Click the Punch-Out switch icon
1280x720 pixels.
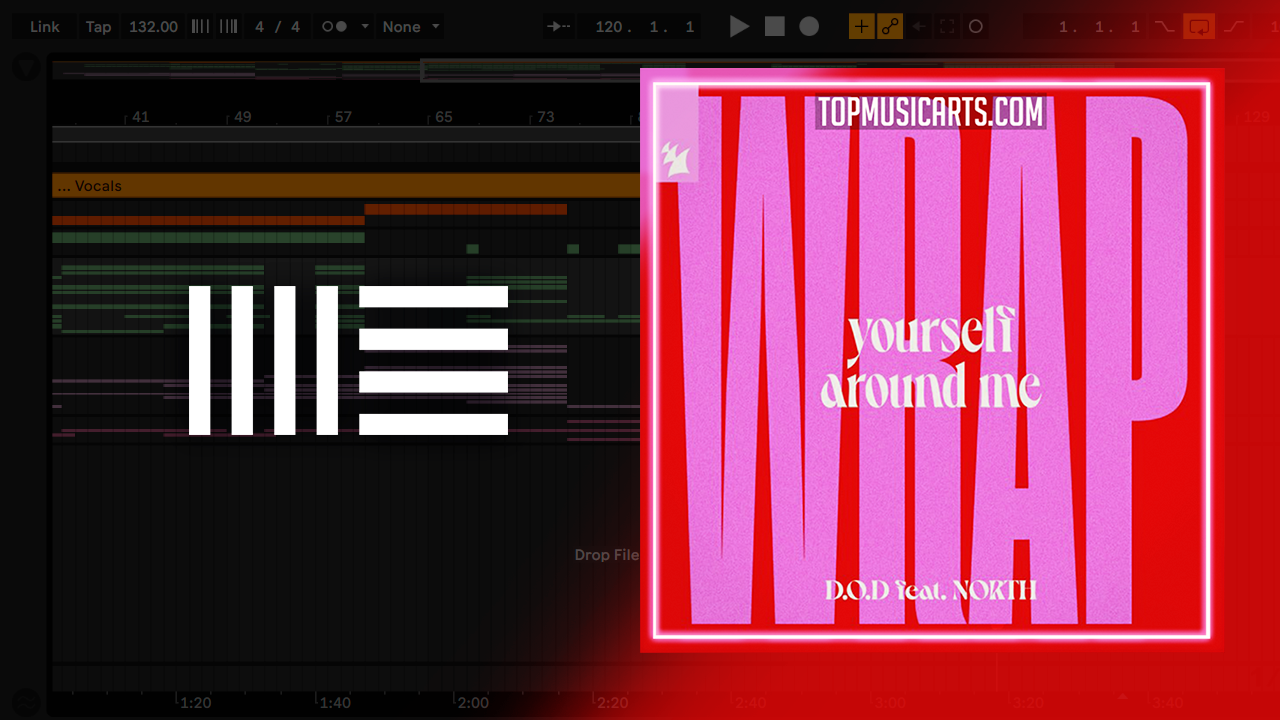[1235, 27]
